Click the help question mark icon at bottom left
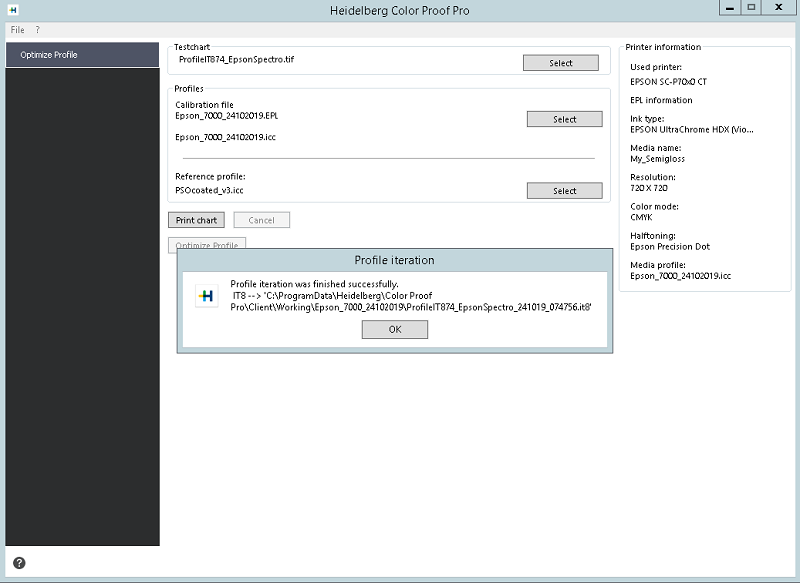 [19, 563]
